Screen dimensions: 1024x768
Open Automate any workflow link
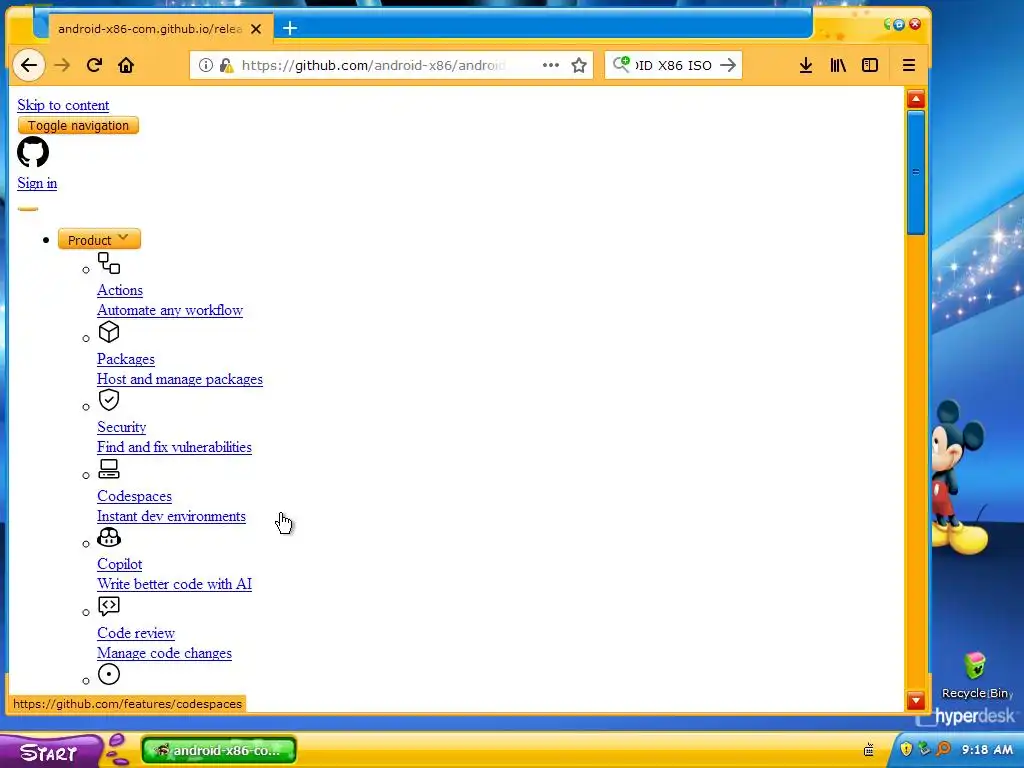[x=170, y=310]
